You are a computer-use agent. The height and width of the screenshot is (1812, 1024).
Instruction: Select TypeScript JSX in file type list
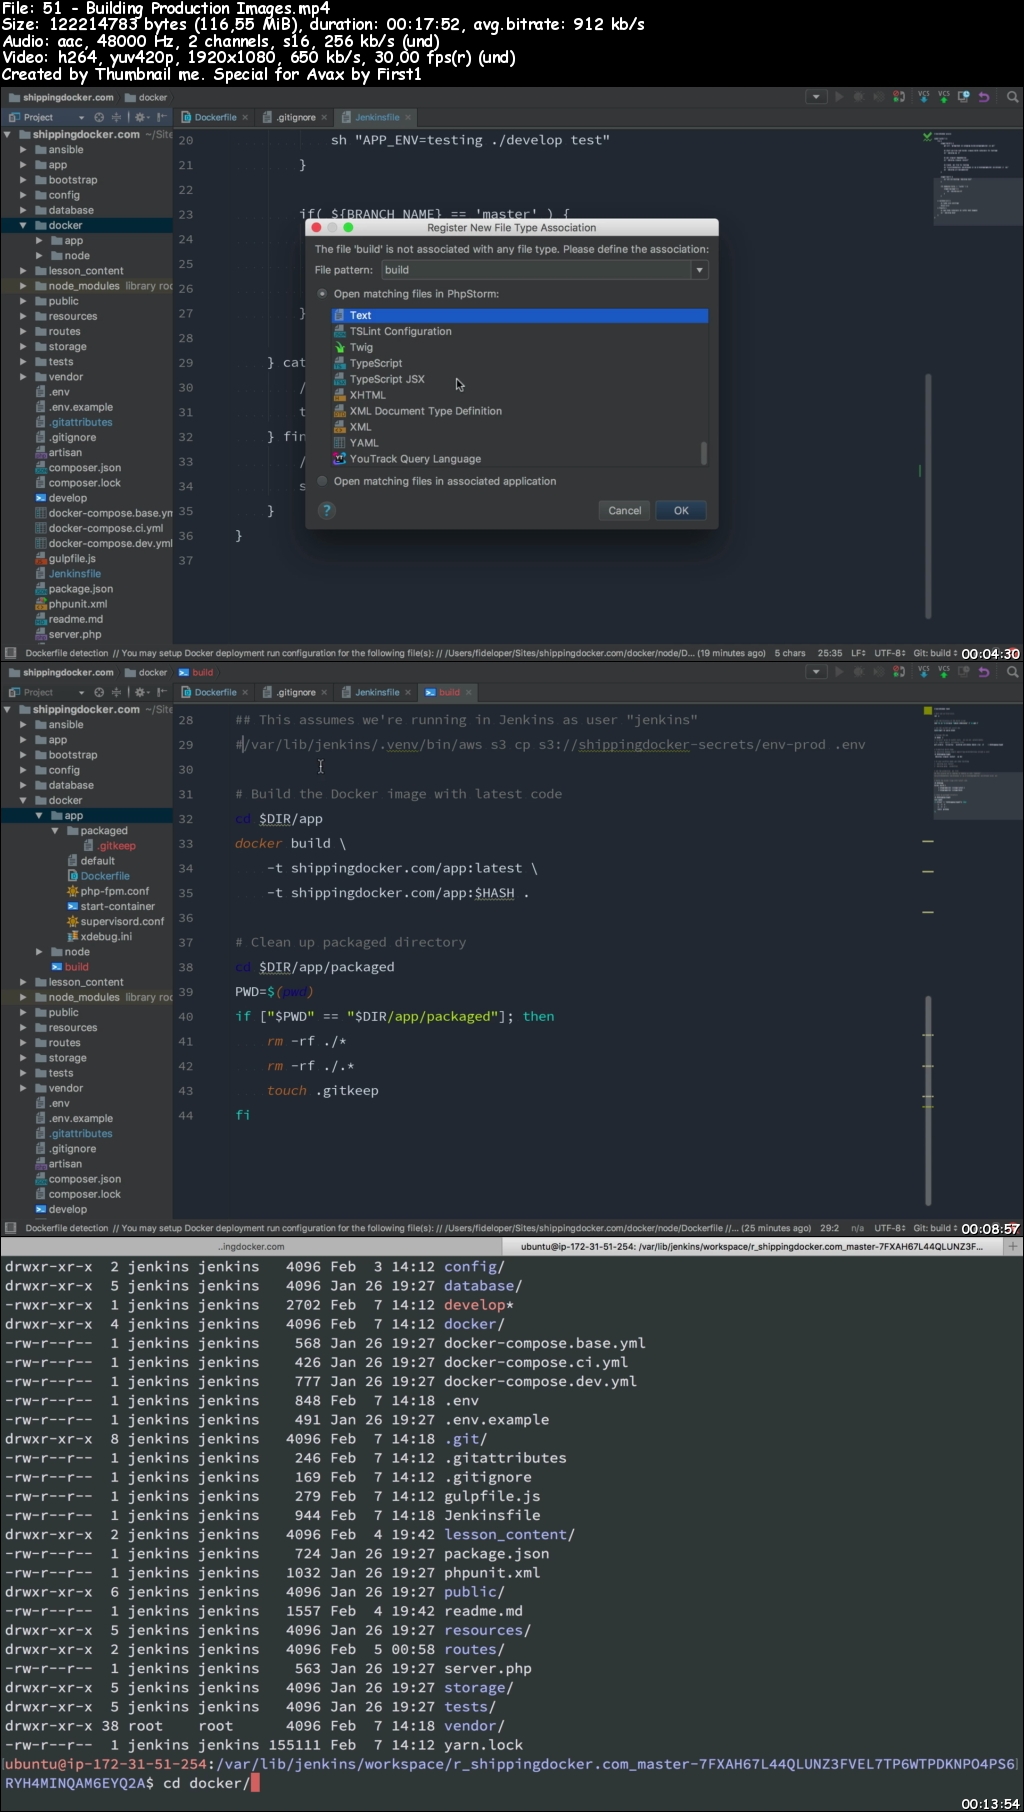pos(519,379)
